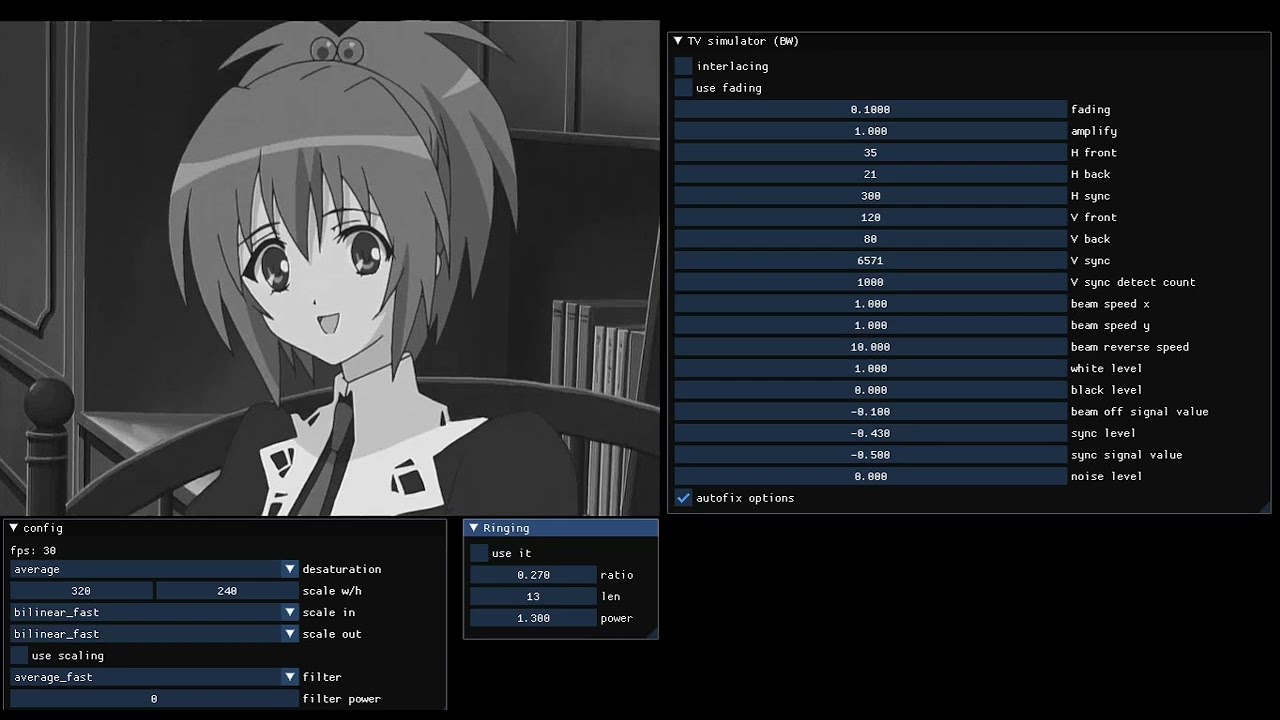Click the scale height field 240

(x=227, y=591)
